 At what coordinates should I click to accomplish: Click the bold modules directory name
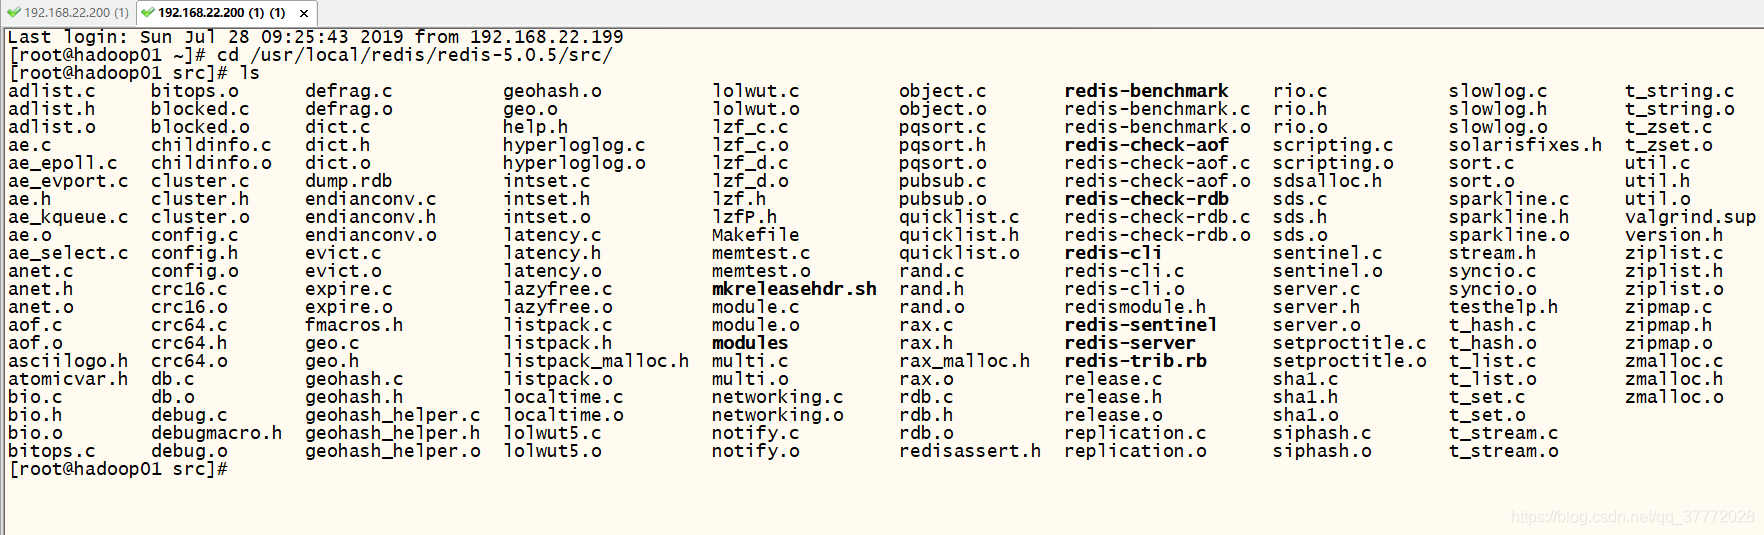tap(750, 343)
